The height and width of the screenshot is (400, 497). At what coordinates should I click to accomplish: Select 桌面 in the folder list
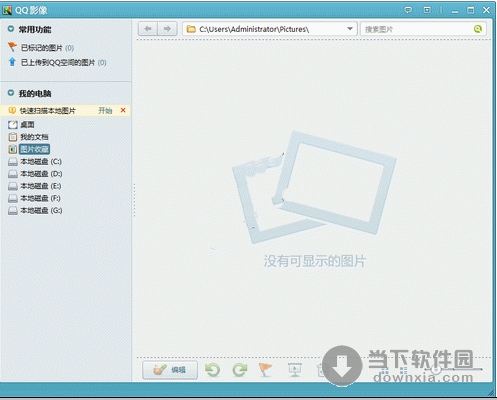click(27, 125)
